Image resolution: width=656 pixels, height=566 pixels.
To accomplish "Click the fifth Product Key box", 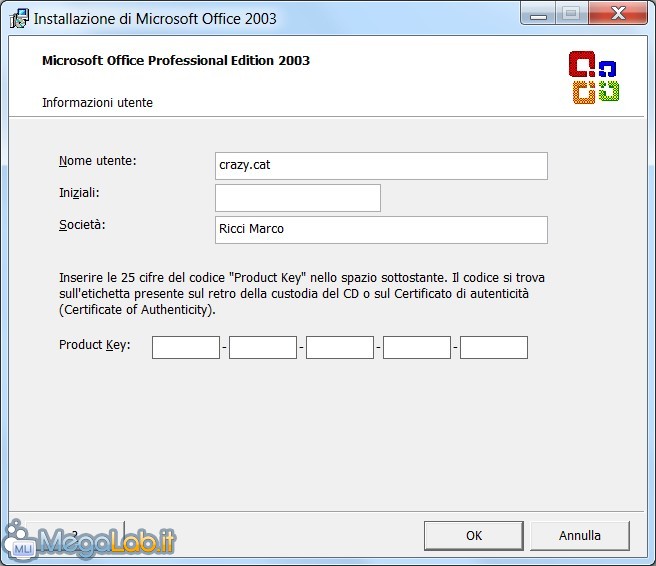I will pyautogui.click(x=494, y=347).
